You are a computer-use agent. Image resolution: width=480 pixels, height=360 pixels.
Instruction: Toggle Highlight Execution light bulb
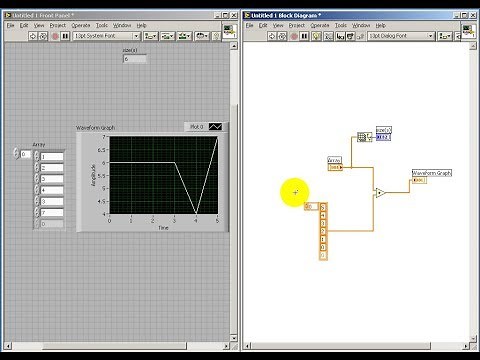(x=316, y=36)
